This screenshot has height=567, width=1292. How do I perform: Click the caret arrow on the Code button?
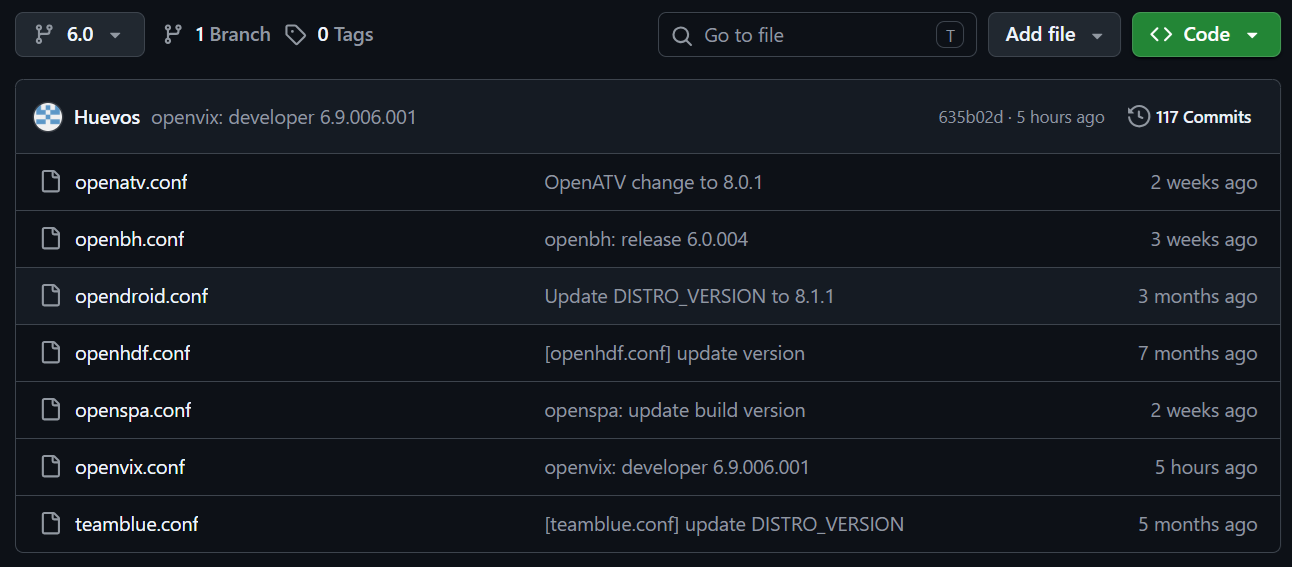tap(1253, 35)
